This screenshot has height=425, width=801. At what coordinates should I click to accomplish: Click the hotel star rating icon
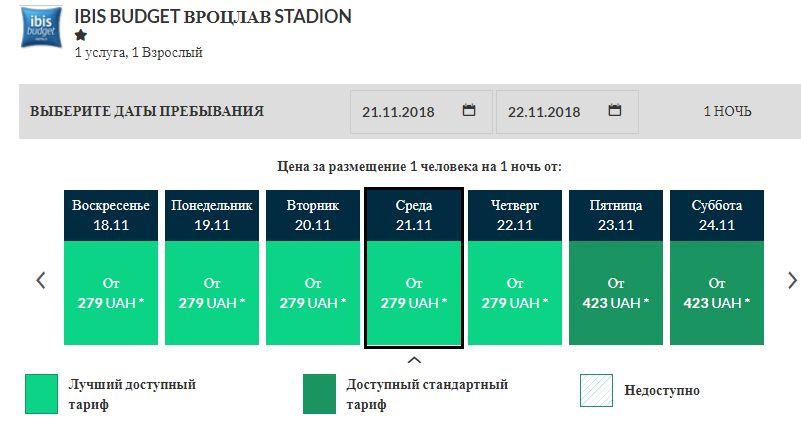(x=81, y=35)
